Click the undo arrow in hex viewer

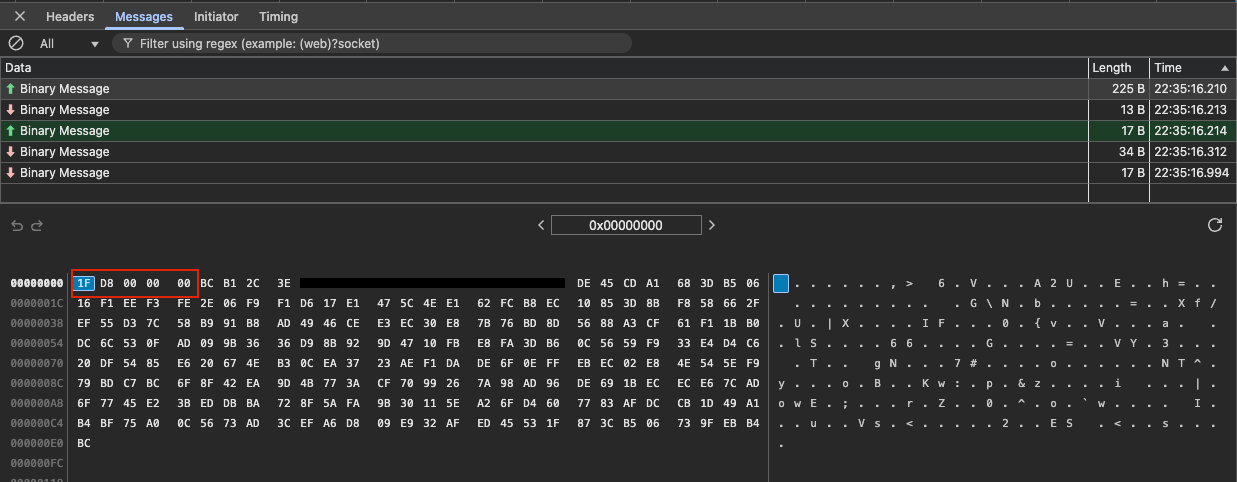17,226
